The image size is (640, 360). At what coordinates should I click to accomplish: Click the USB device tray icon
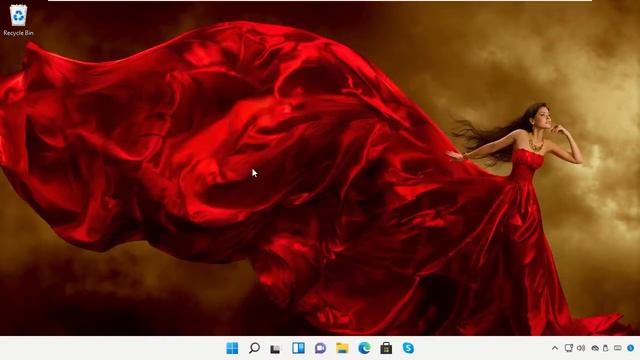coord(606,348)
